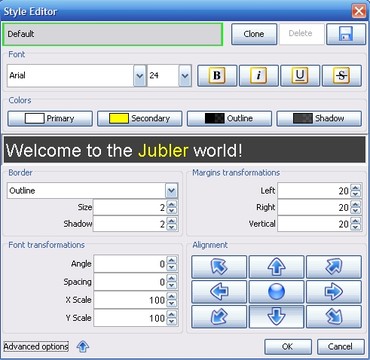Decrease Y Scale stepper value
370x360 pixels.
coord(172,321)
